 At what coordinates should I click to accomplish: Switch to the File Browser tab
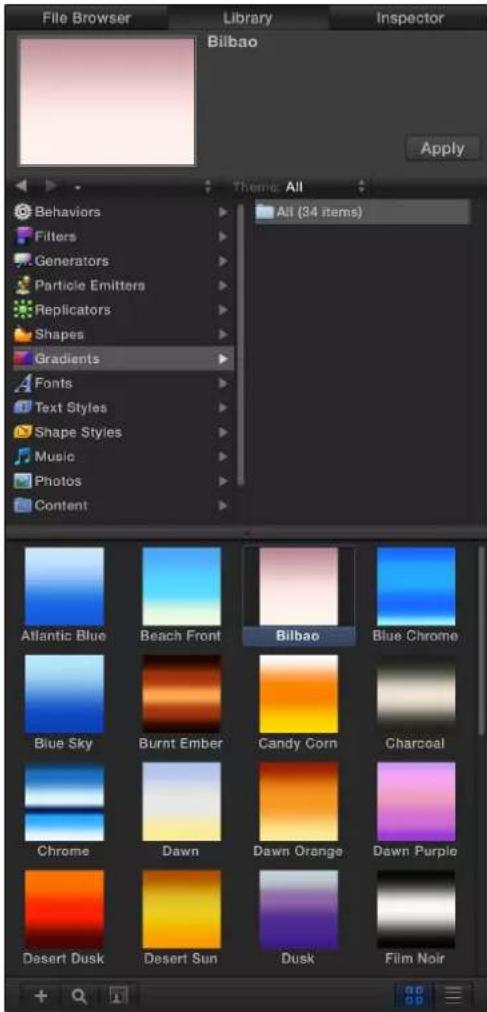pyautogui.click(x=86, y=18)
